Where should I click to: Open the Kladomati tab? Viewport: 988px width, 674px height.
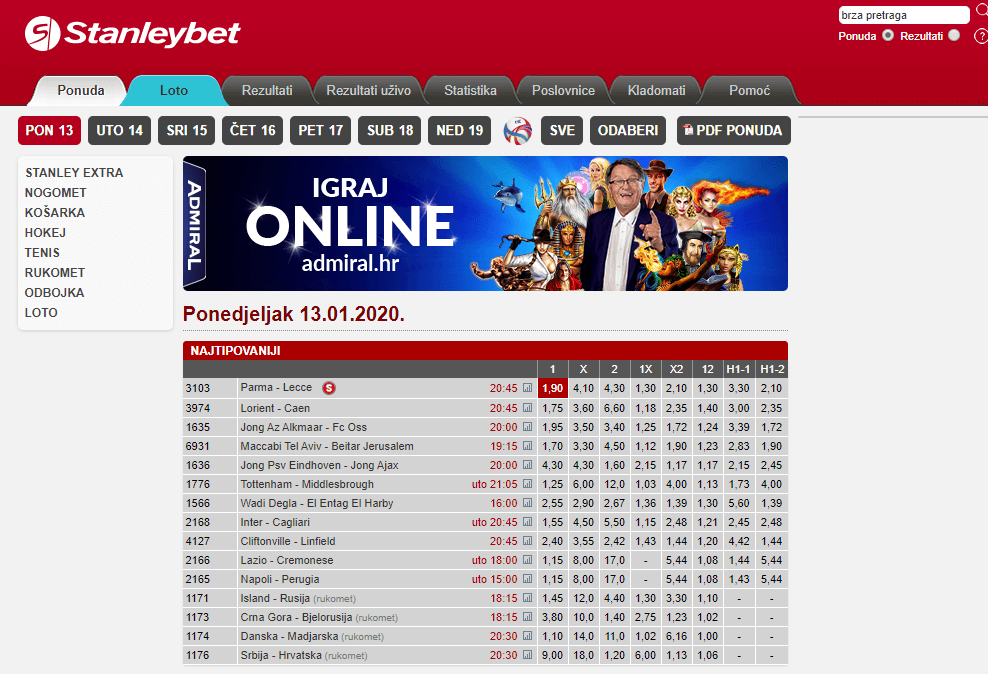657,91
